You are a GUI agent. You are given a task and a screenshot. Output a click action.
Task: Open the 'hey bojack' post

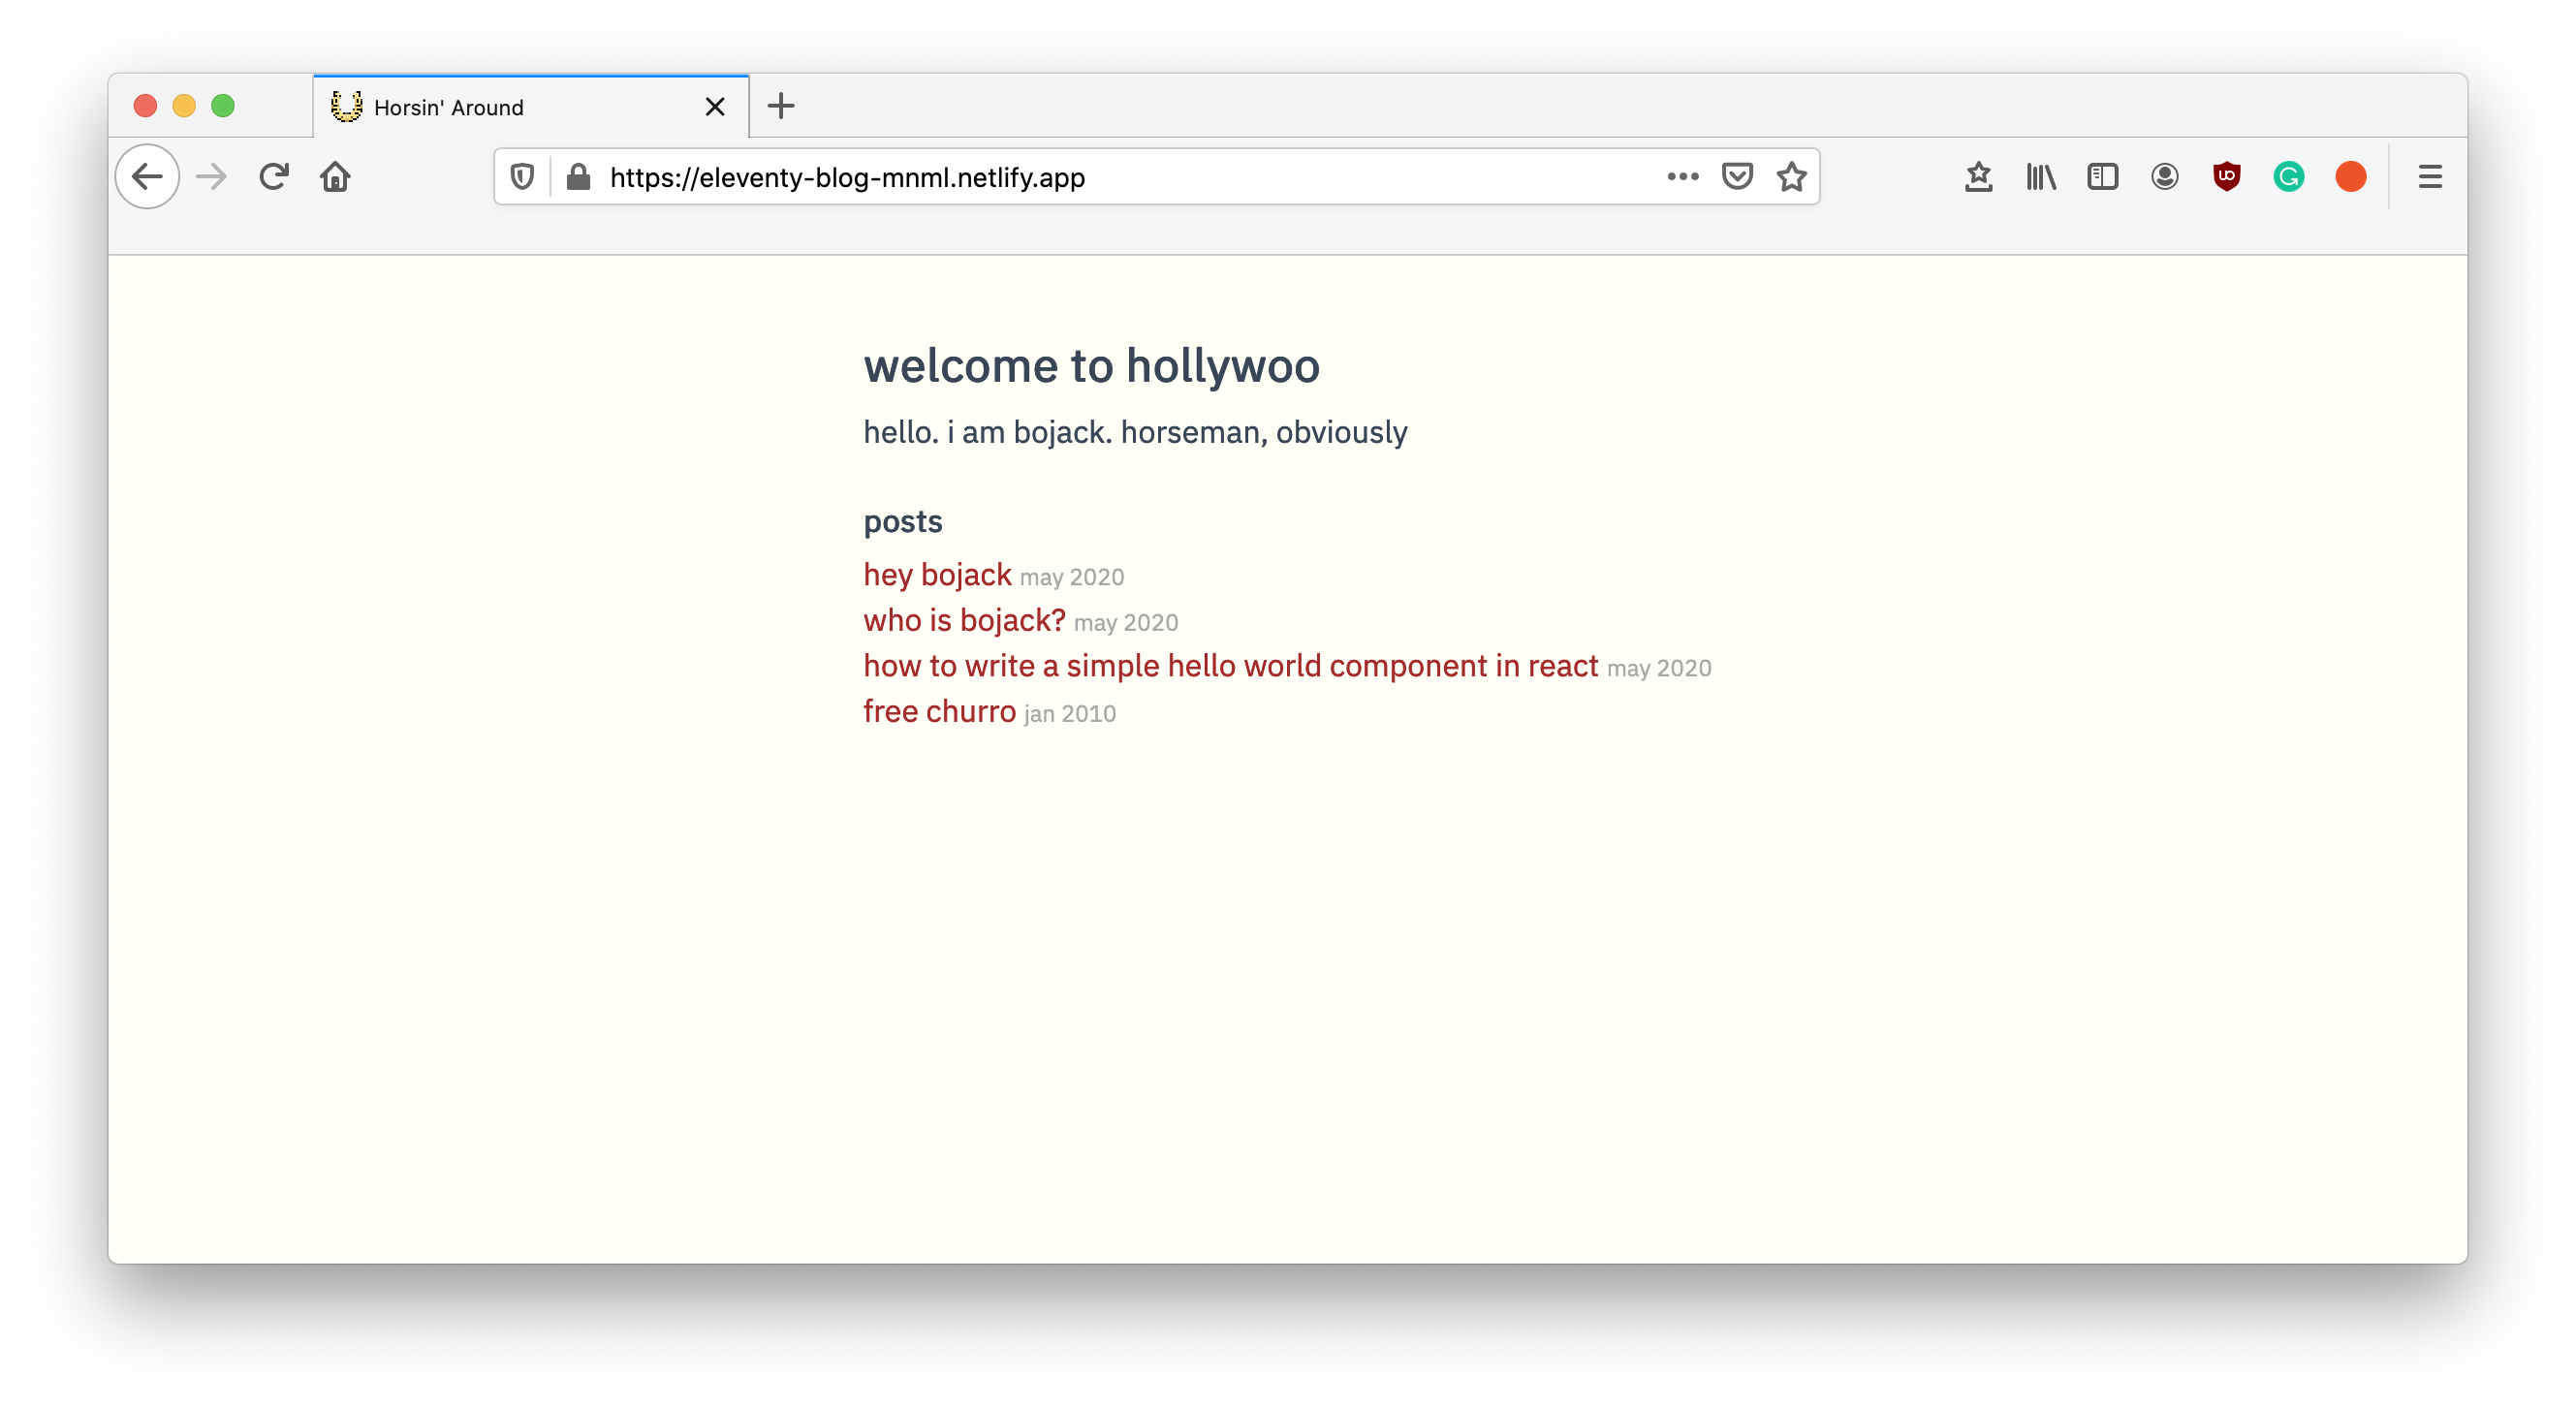[937, 575]
